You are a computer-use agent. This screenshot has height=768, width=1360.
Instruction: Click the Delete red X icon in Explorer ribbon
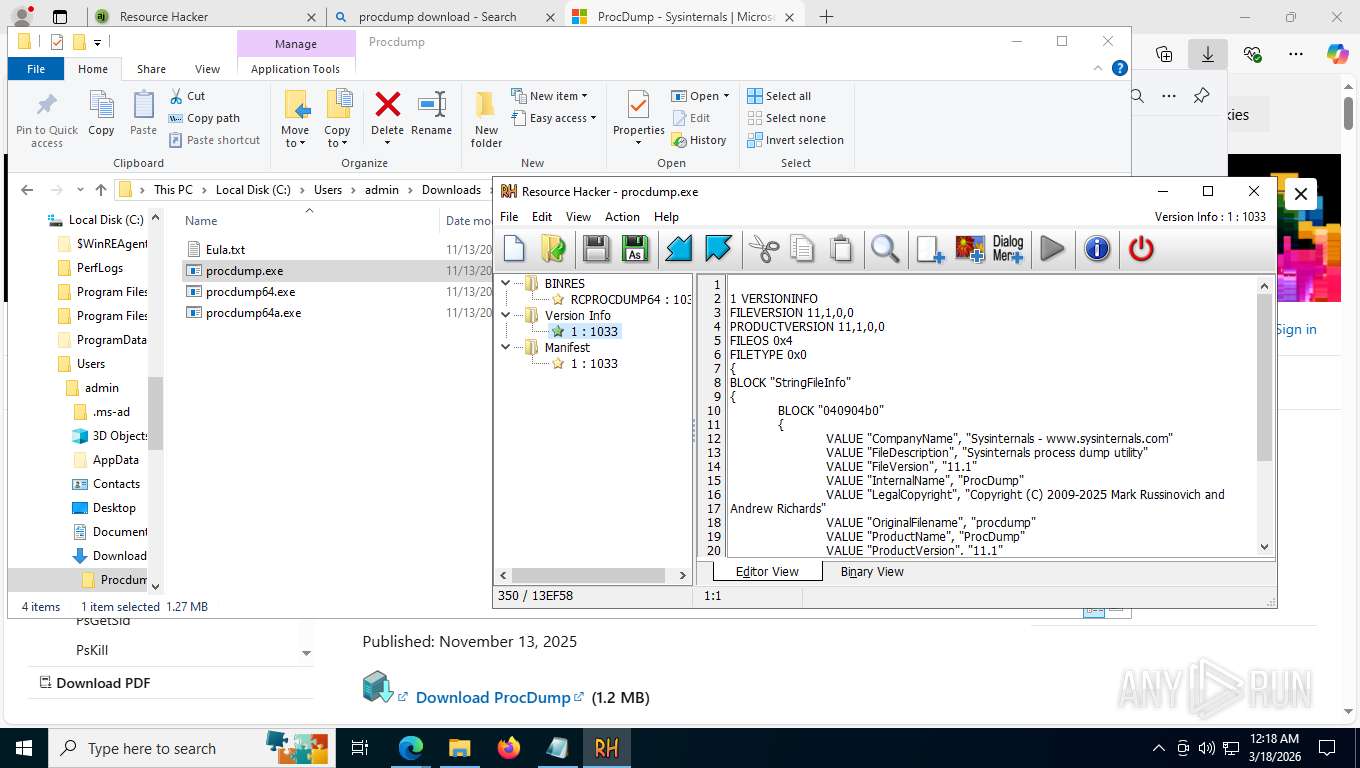(387, 104)
